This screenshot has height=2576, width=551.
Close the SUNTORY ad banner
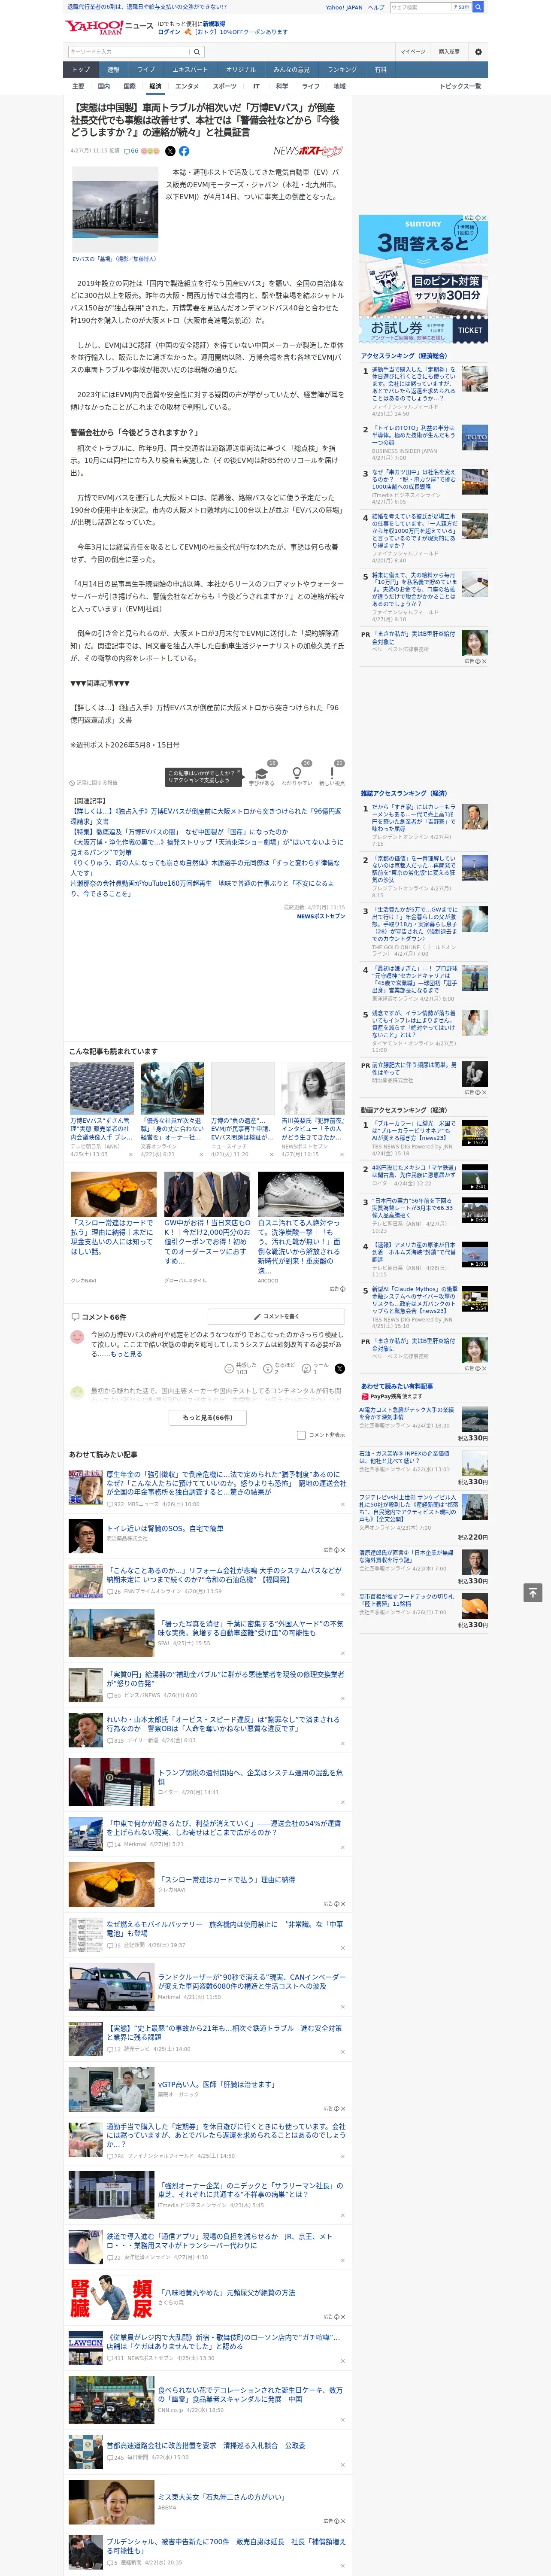(x=484, y=218)
